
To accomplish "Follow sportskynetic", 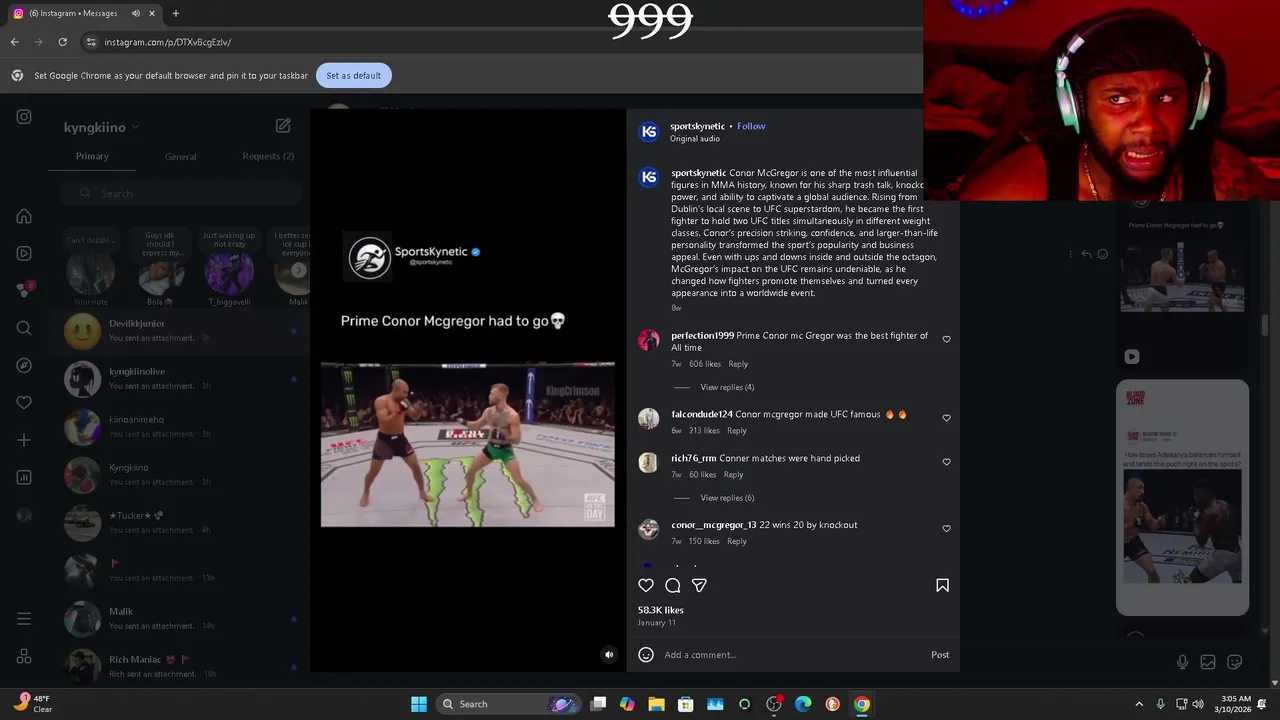I will (751, 126).
